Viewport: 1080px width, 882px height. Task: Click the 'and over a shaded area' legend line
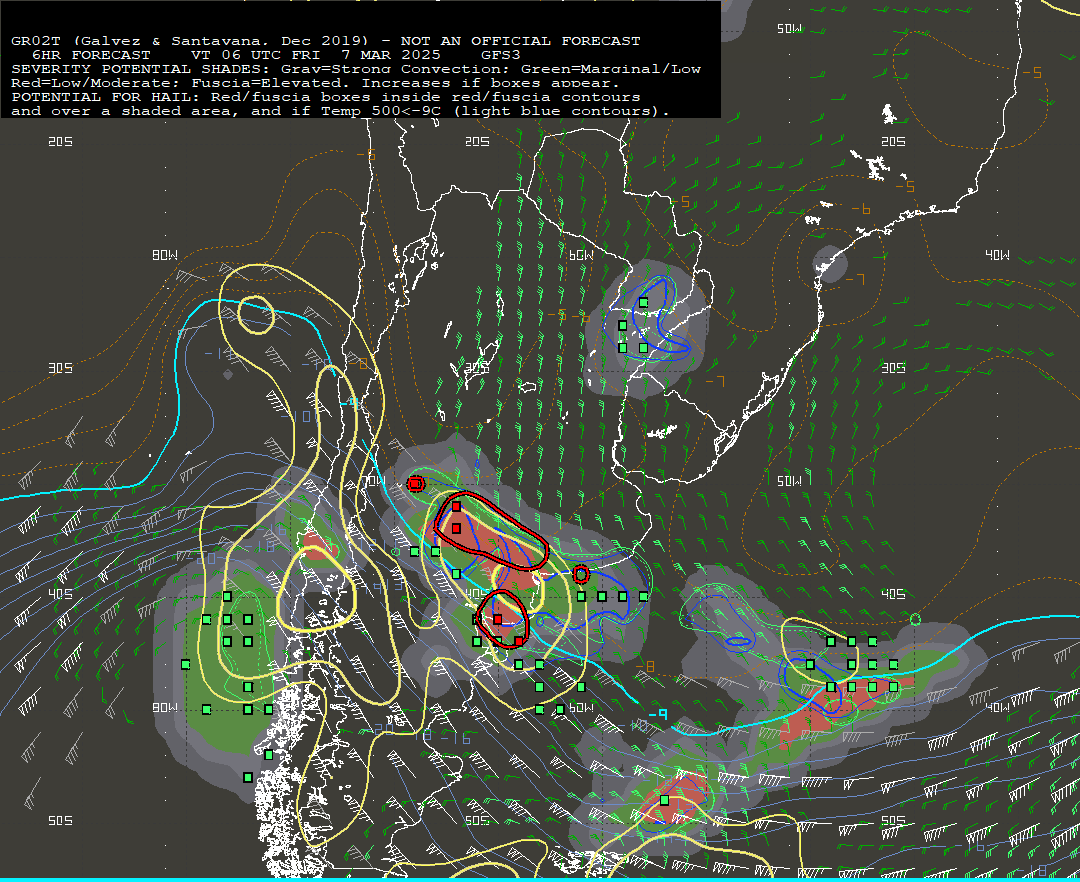[340, 111]
